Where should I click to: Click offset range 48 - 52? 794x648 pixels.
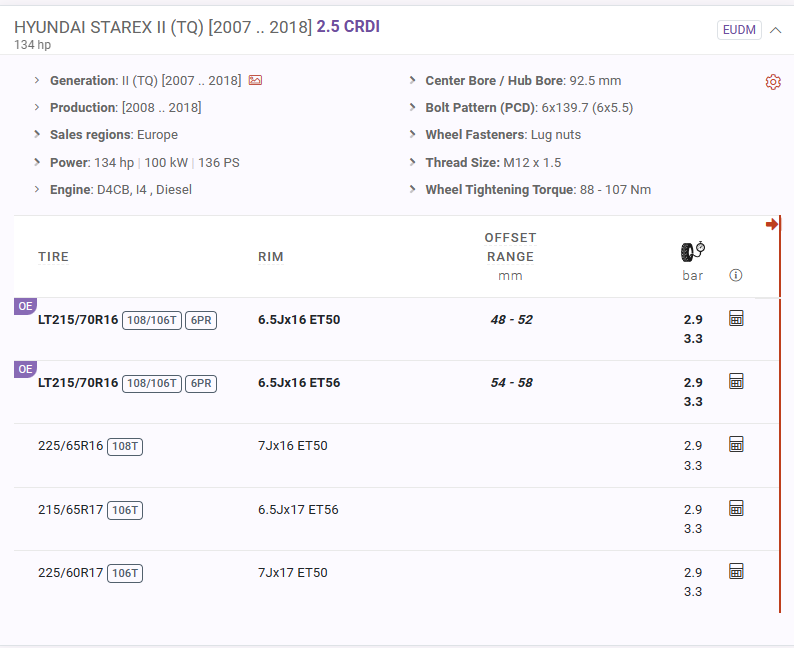click(511, 319)
